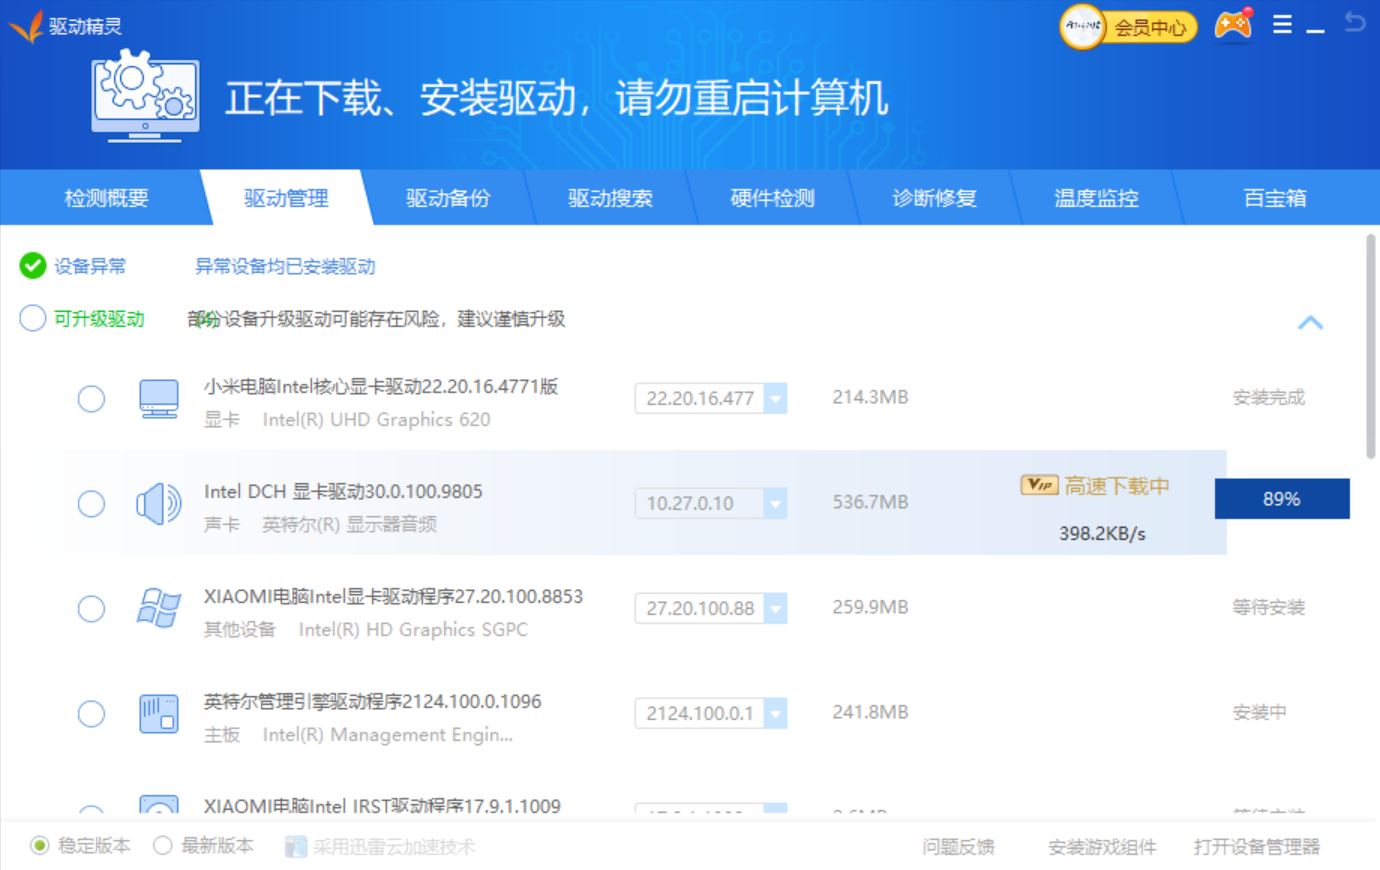Screen dimensions: 1380x870
Task: Switch to the 百宝箱 tab
Action: (x=1275, y=198)
